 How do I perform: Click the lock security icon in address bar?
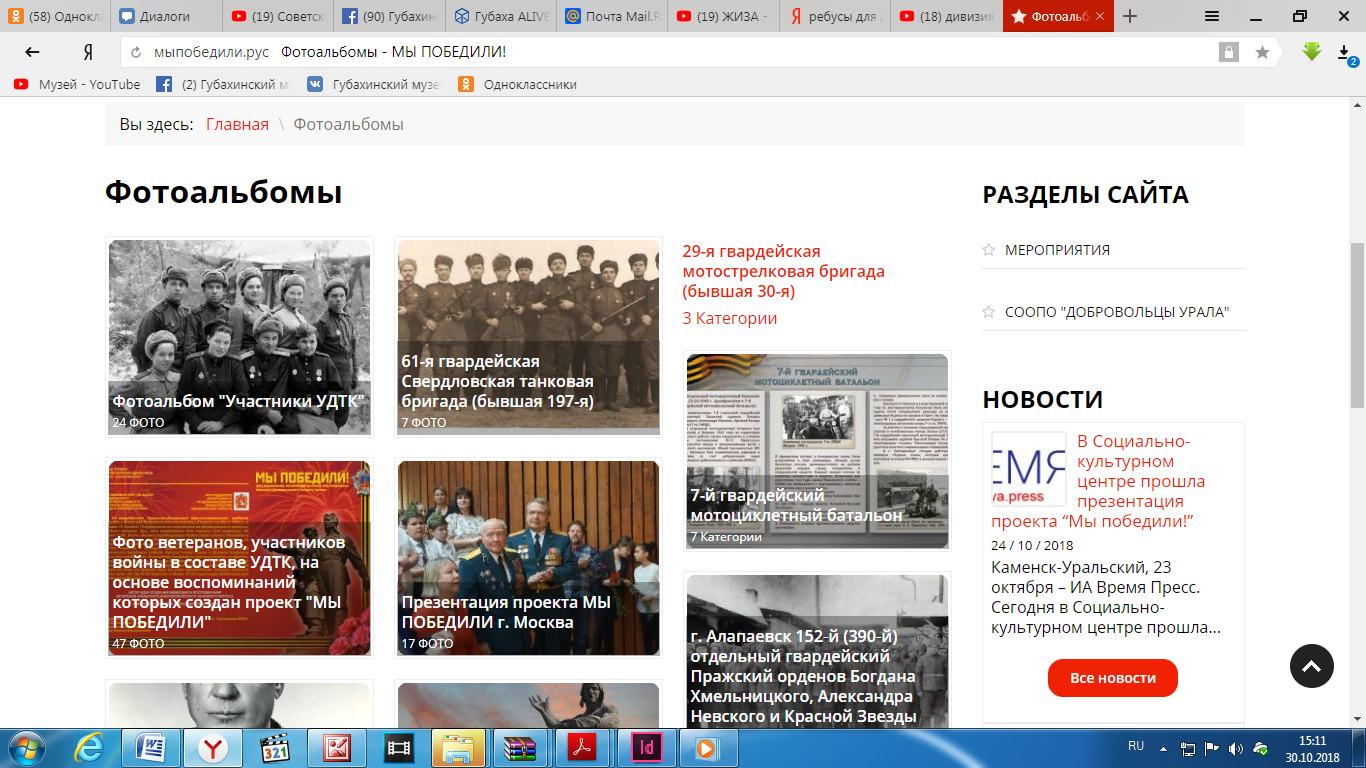1228,52
